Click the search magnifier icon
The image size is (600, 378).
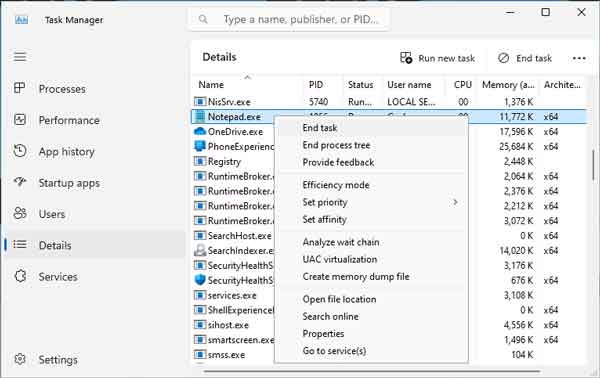(x=203, y=19)
